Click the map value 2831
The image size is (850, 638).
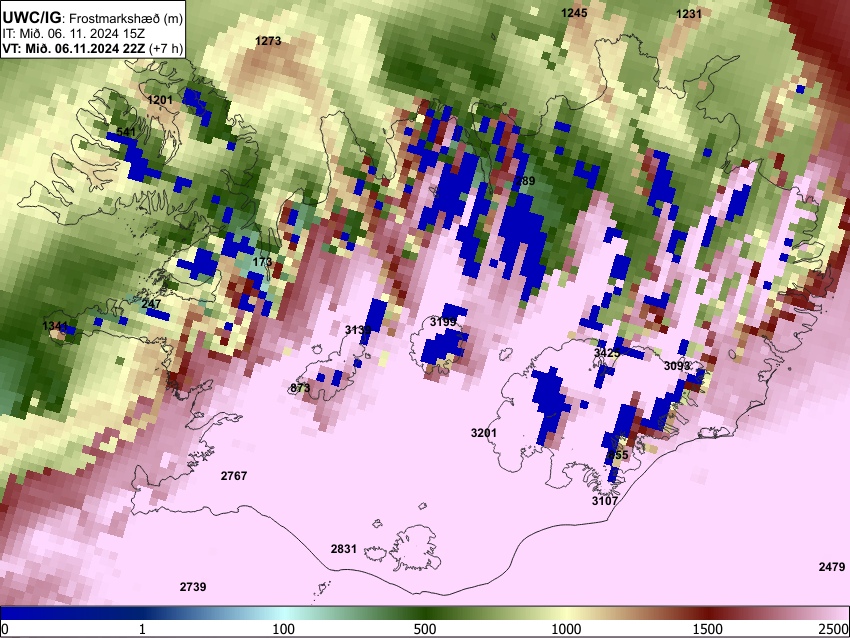tap(344, 549)
